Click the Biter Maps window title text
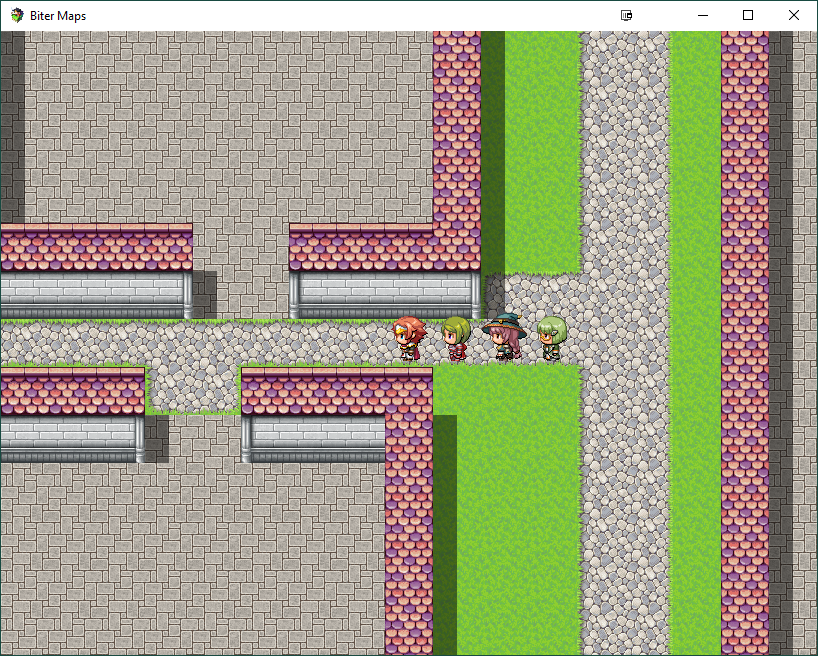818x656 pixels. coord(58,16)
